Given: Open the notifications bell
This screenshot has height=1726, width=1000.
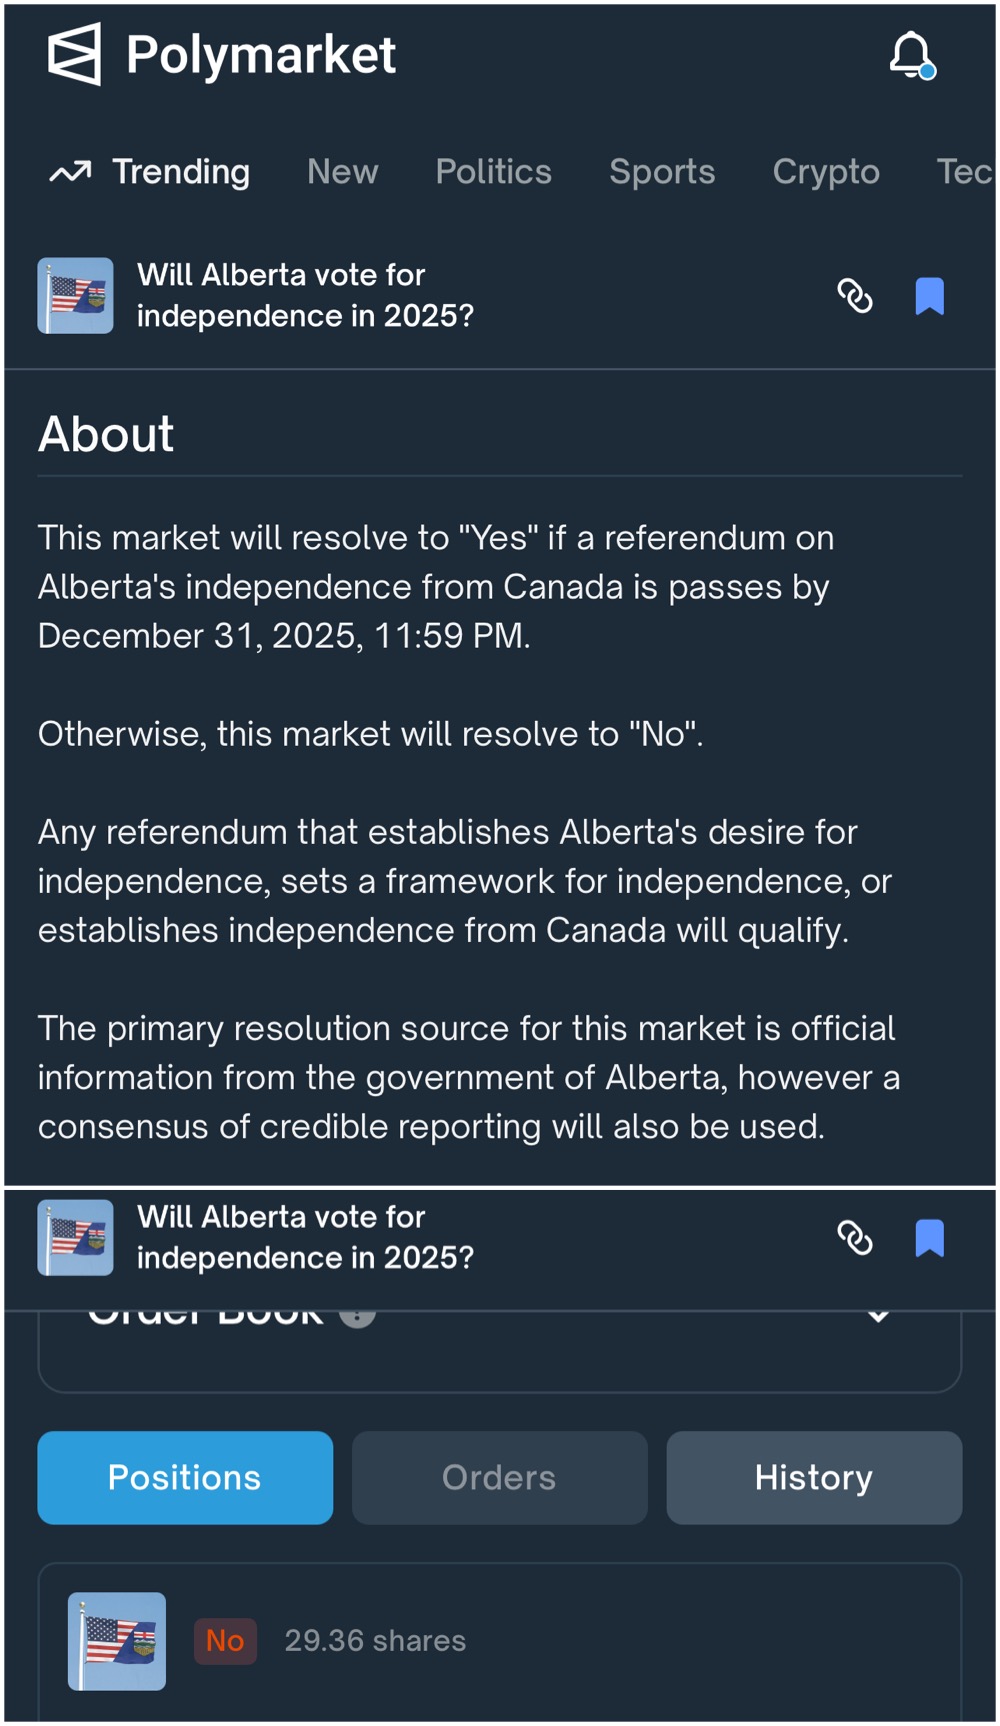Looking at the screenshot, I should [x=911, y=54].
